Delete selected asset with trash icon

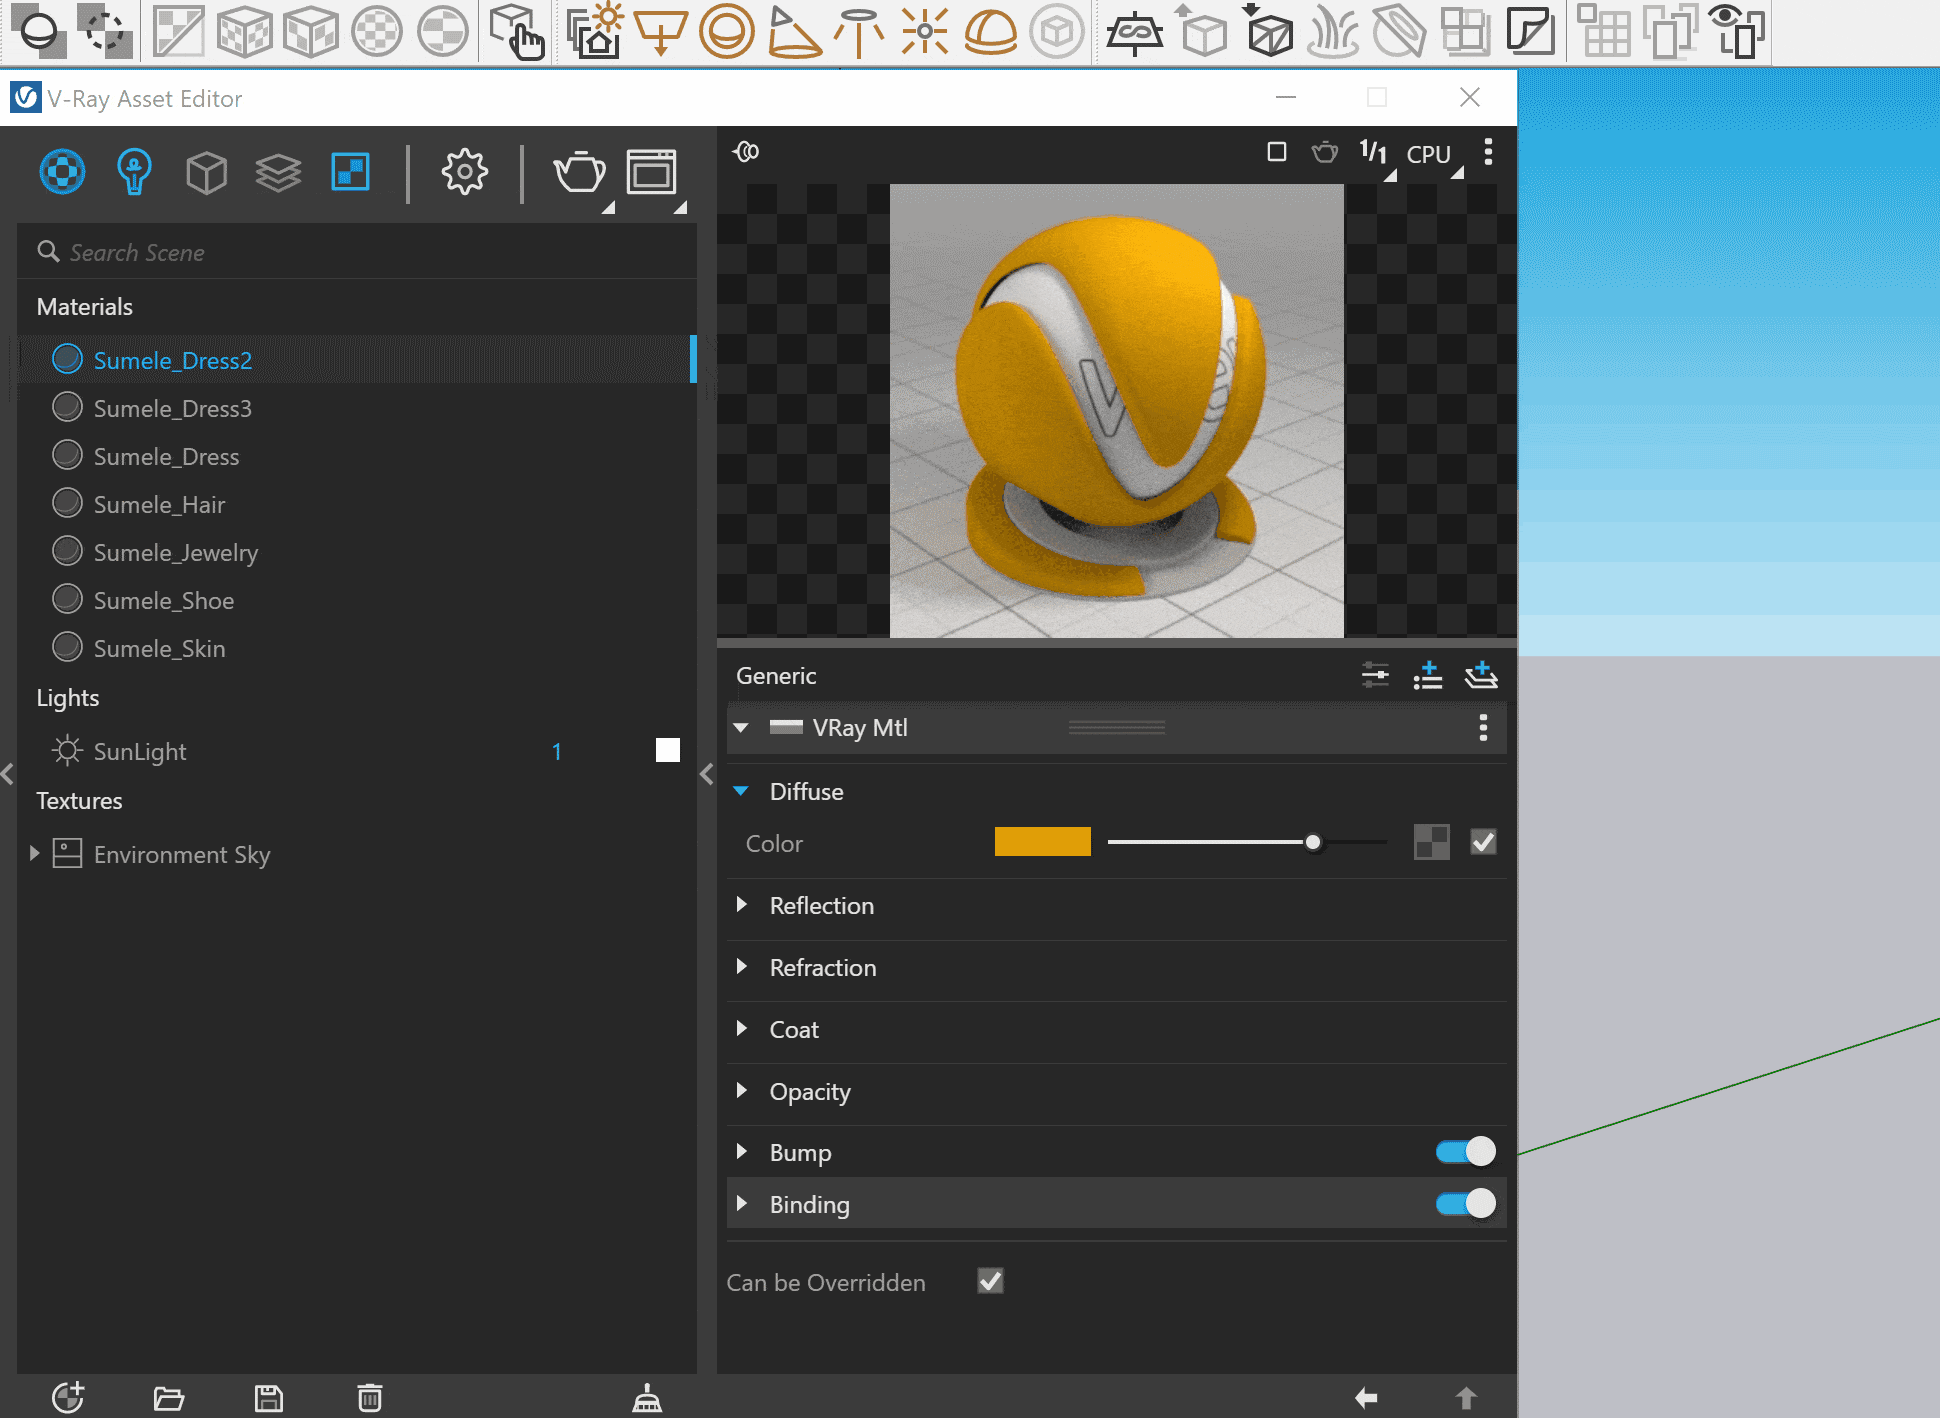pos(370,1397)
